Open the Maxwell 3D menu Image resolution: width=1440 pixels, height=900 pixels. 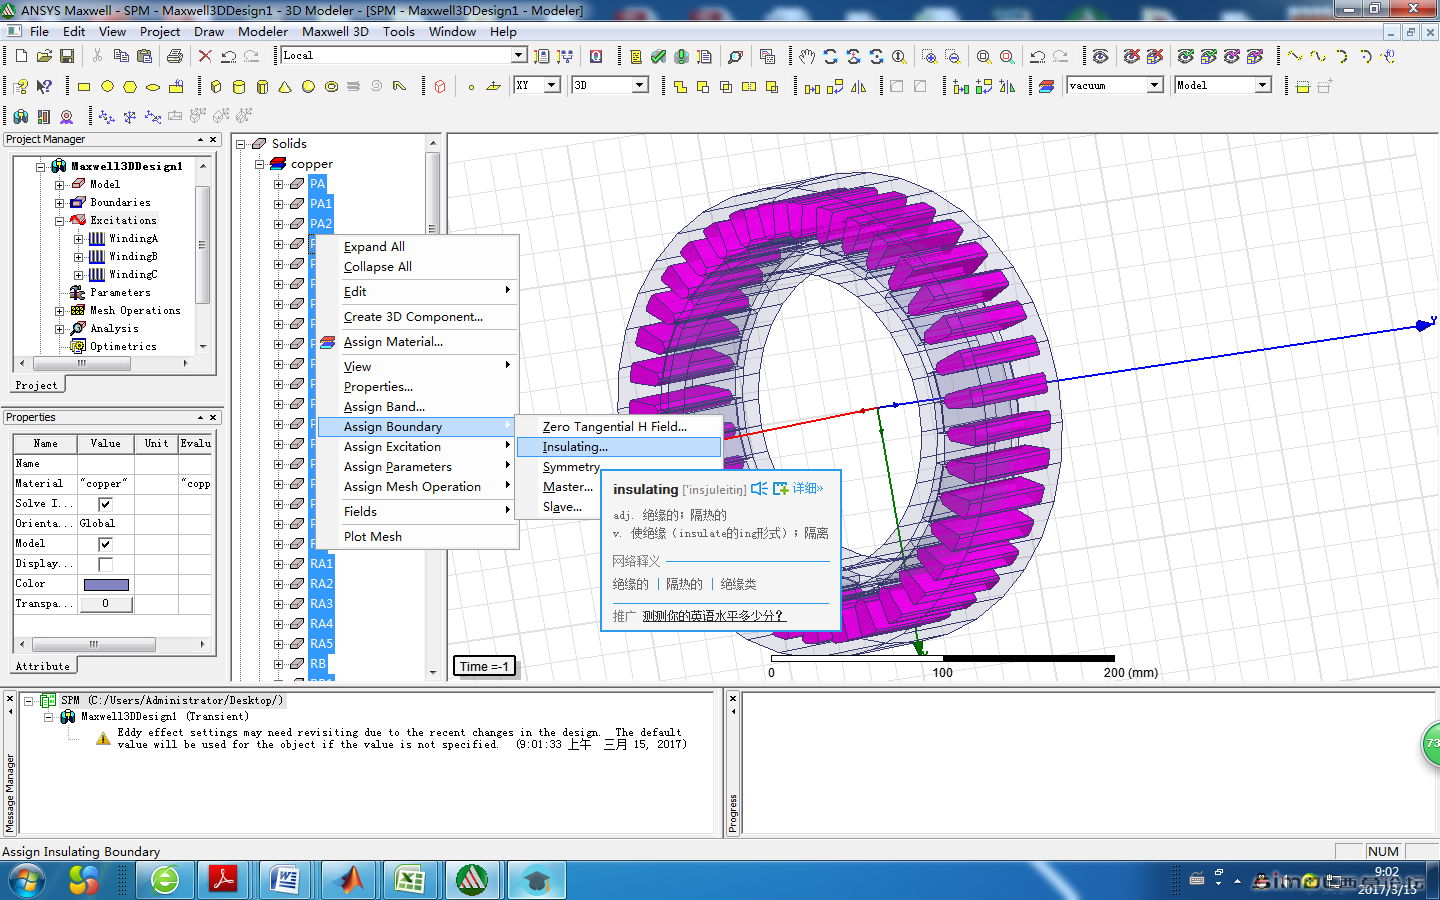tap(335, 31)
